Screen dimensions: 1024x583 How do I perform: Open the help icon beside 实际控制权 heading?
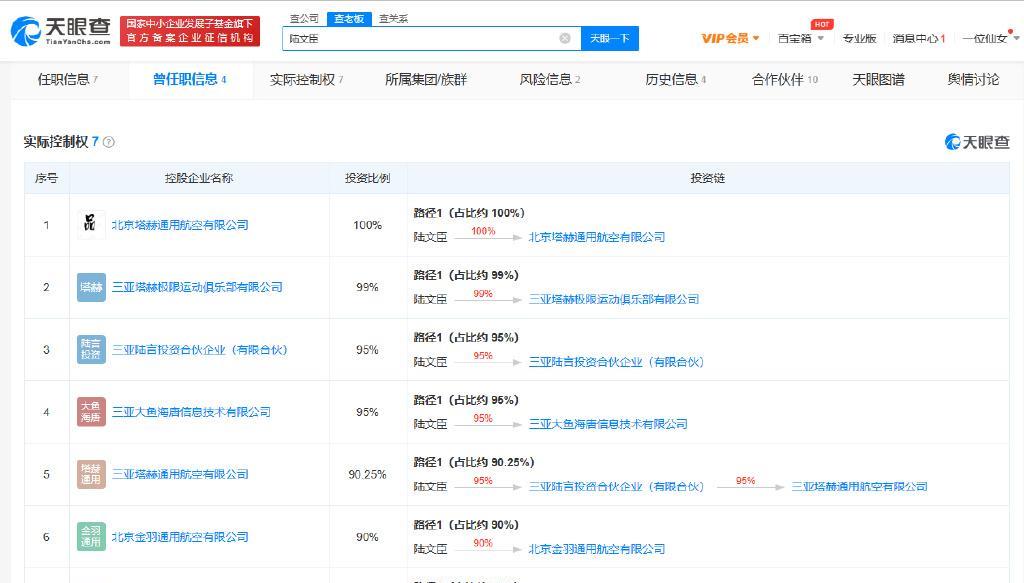click(x=109, y=142)
